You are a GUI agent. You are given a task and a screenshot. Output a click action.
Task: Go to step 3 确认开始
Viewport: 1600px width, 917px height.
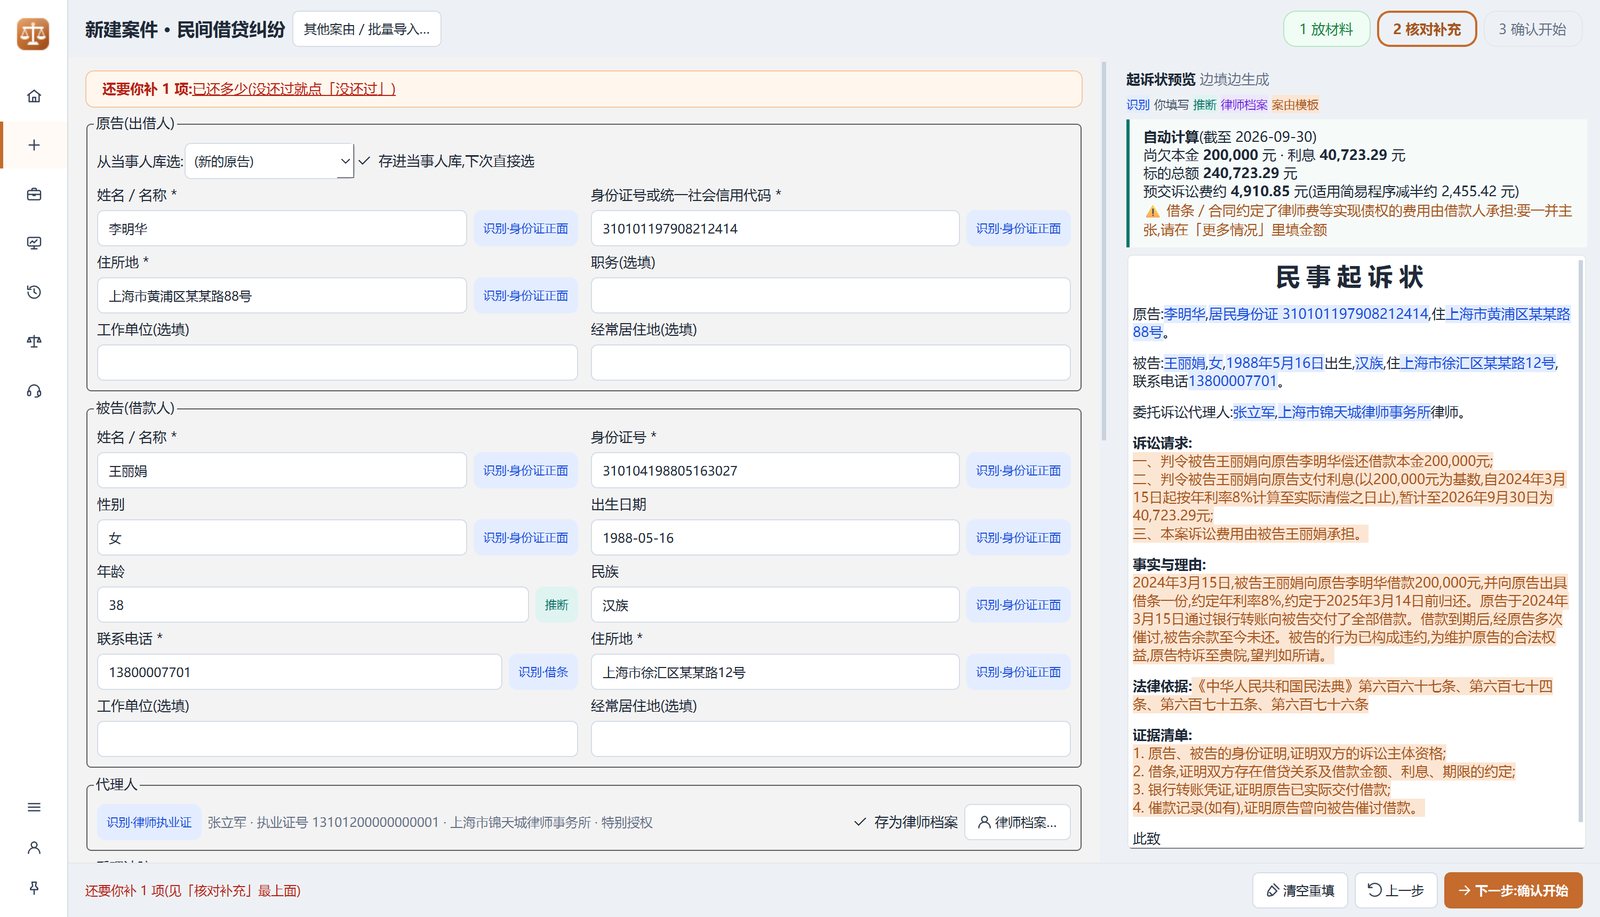coord(1532,29)
